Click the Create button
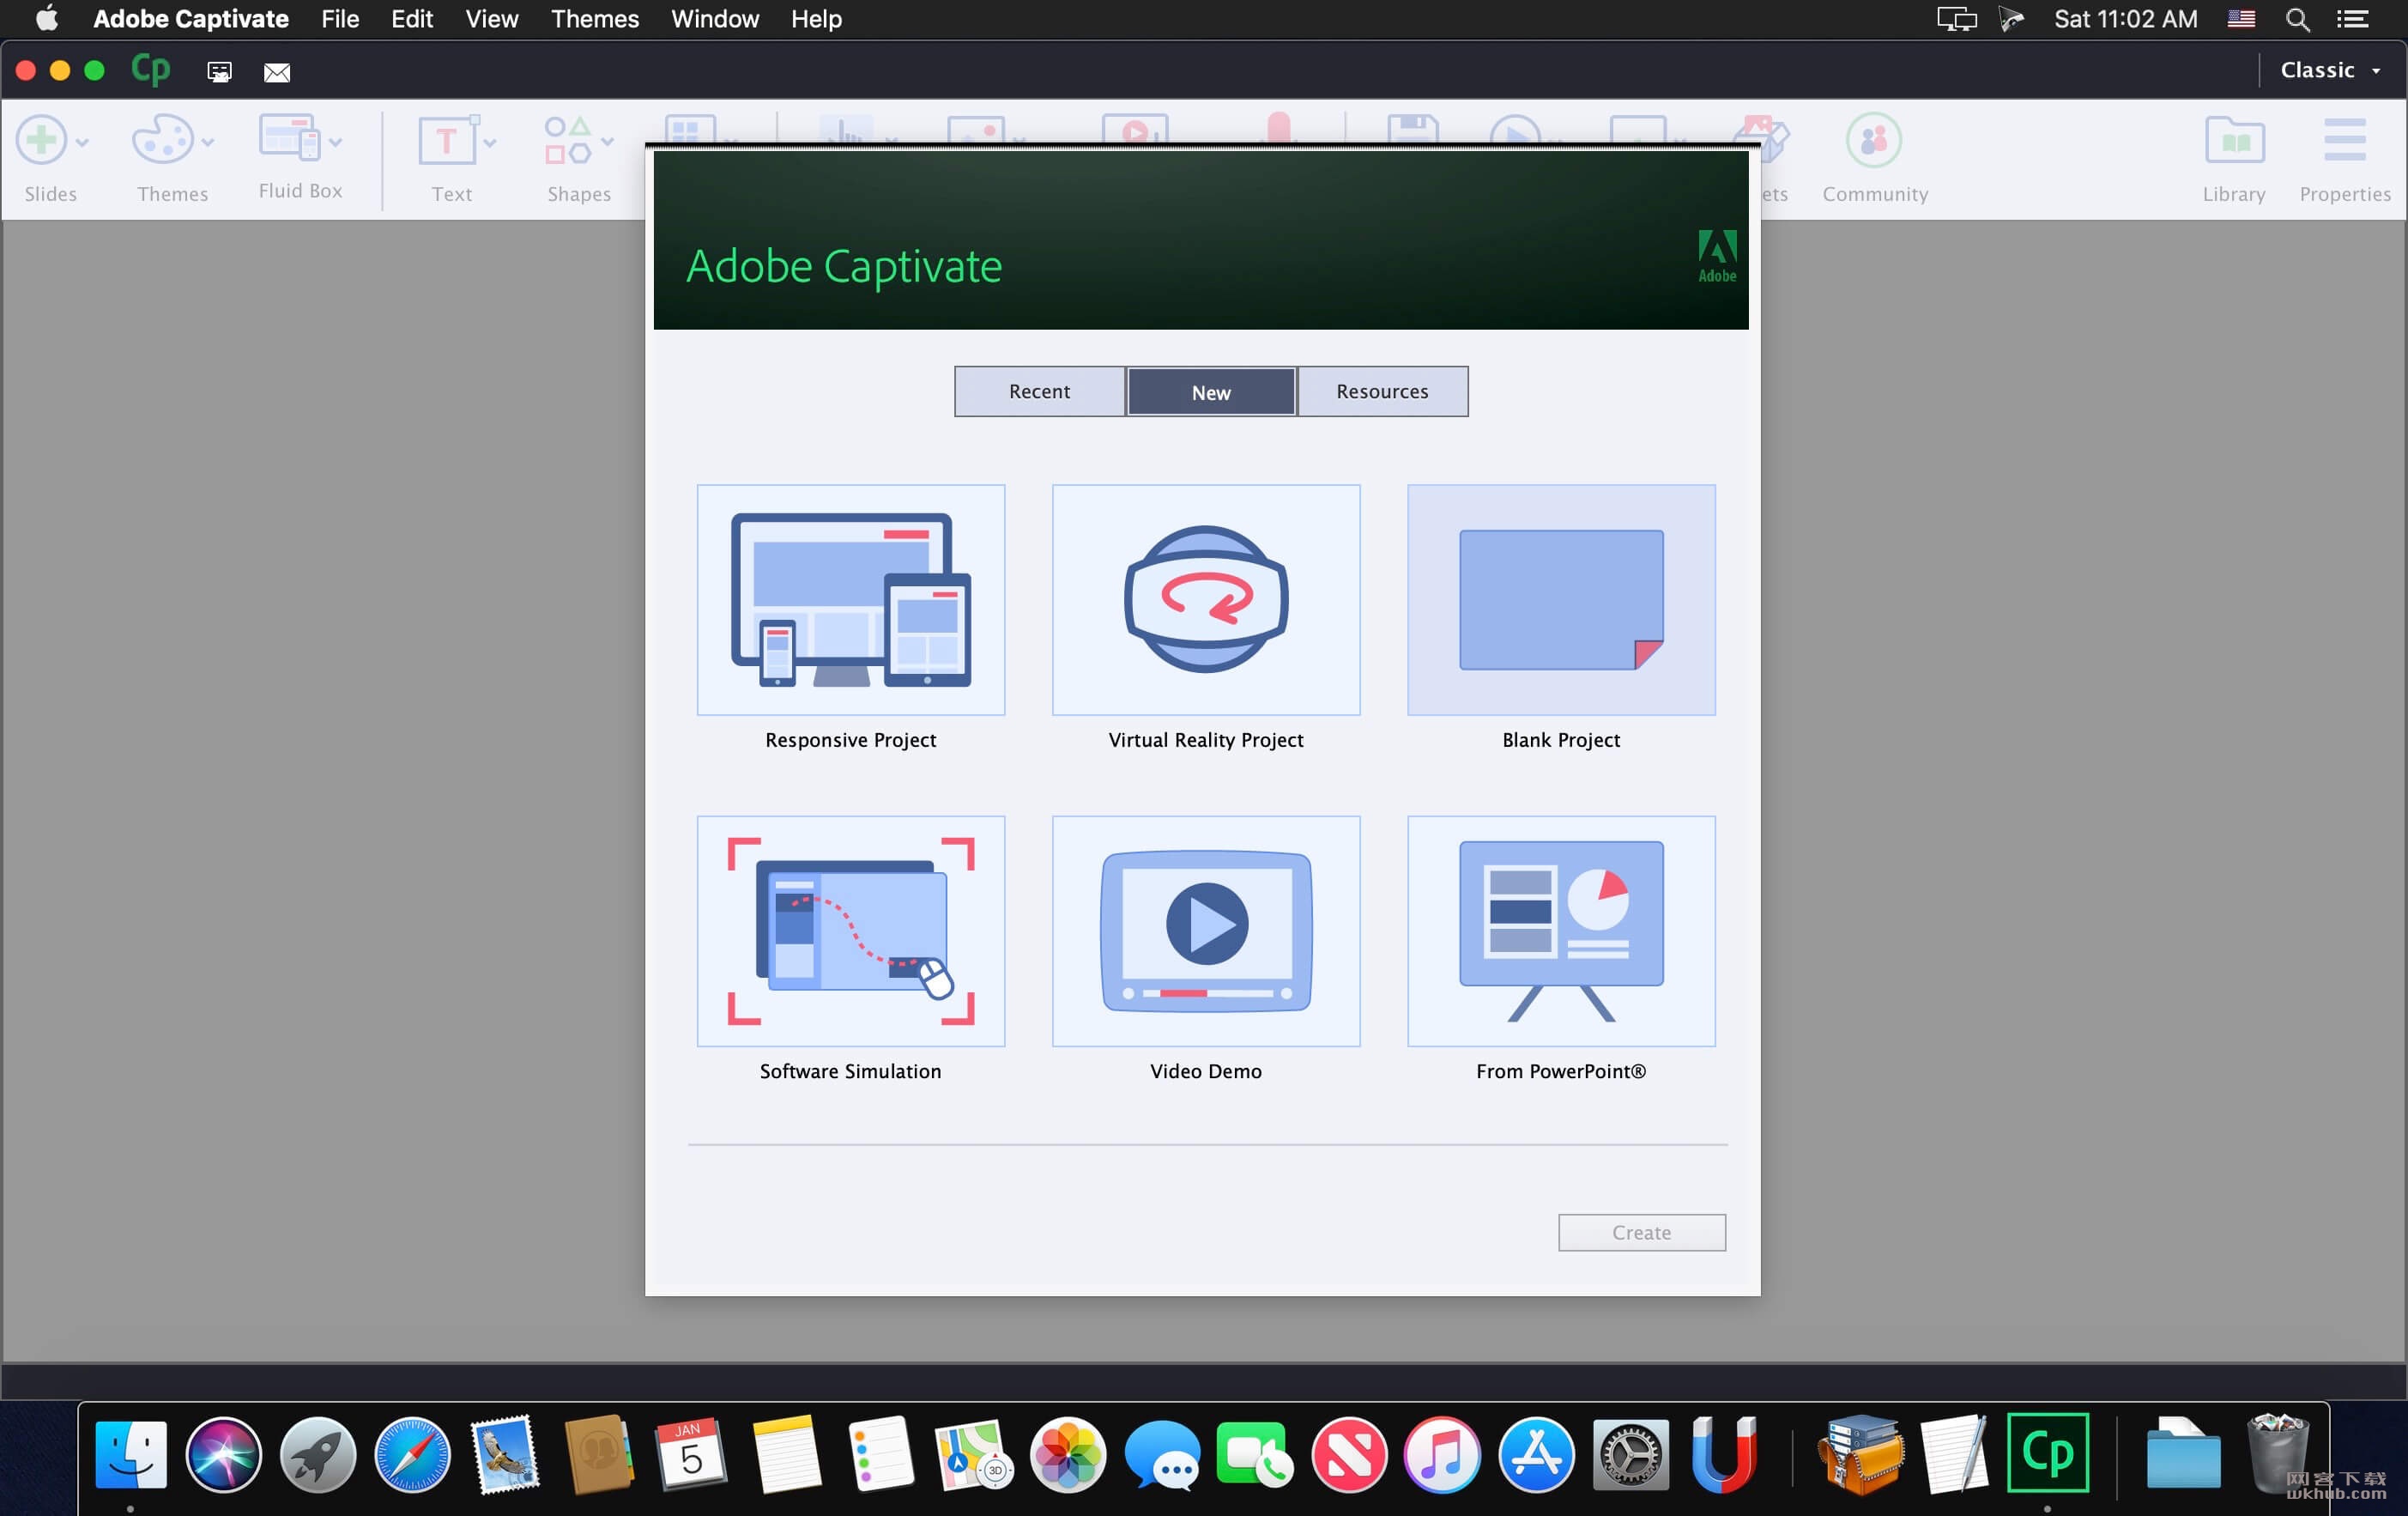 pyautogui.click(x=1641, y=1232)
